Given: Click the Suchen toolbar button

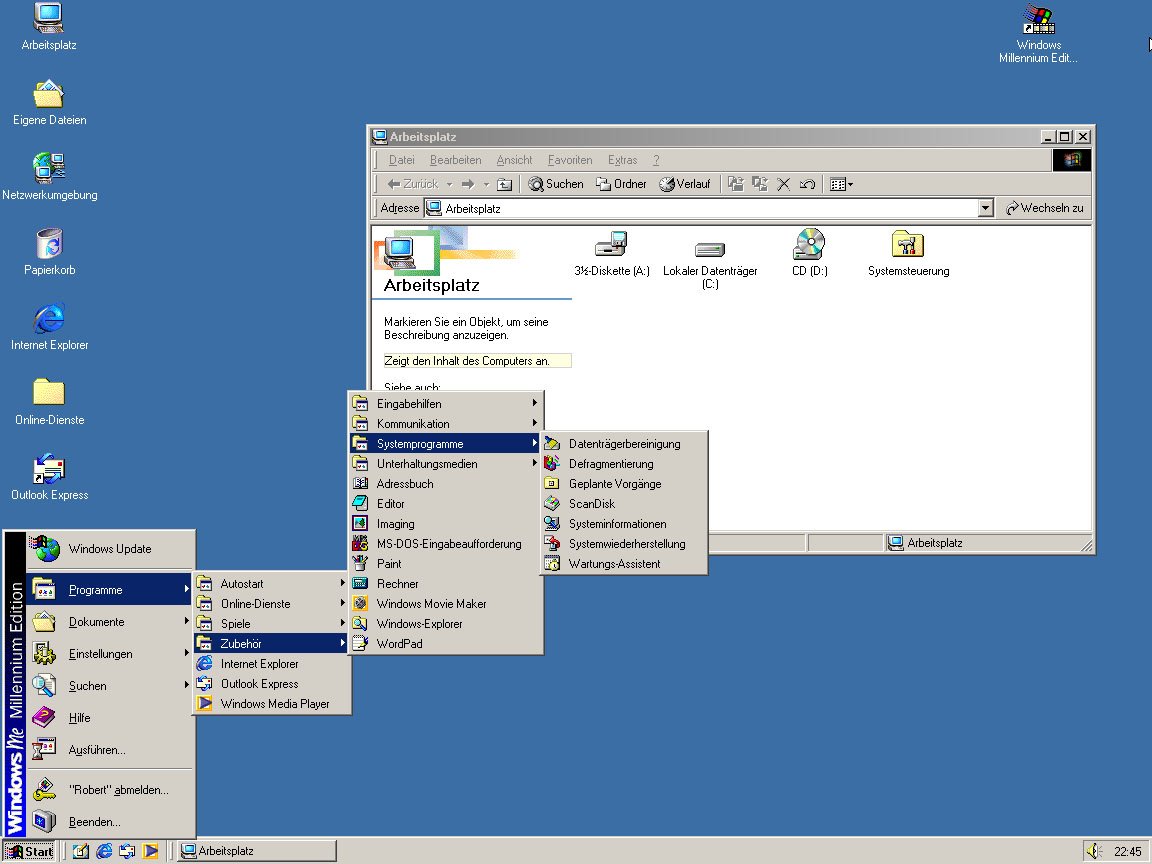Looking at the screenshot, I should pos(555,184).
